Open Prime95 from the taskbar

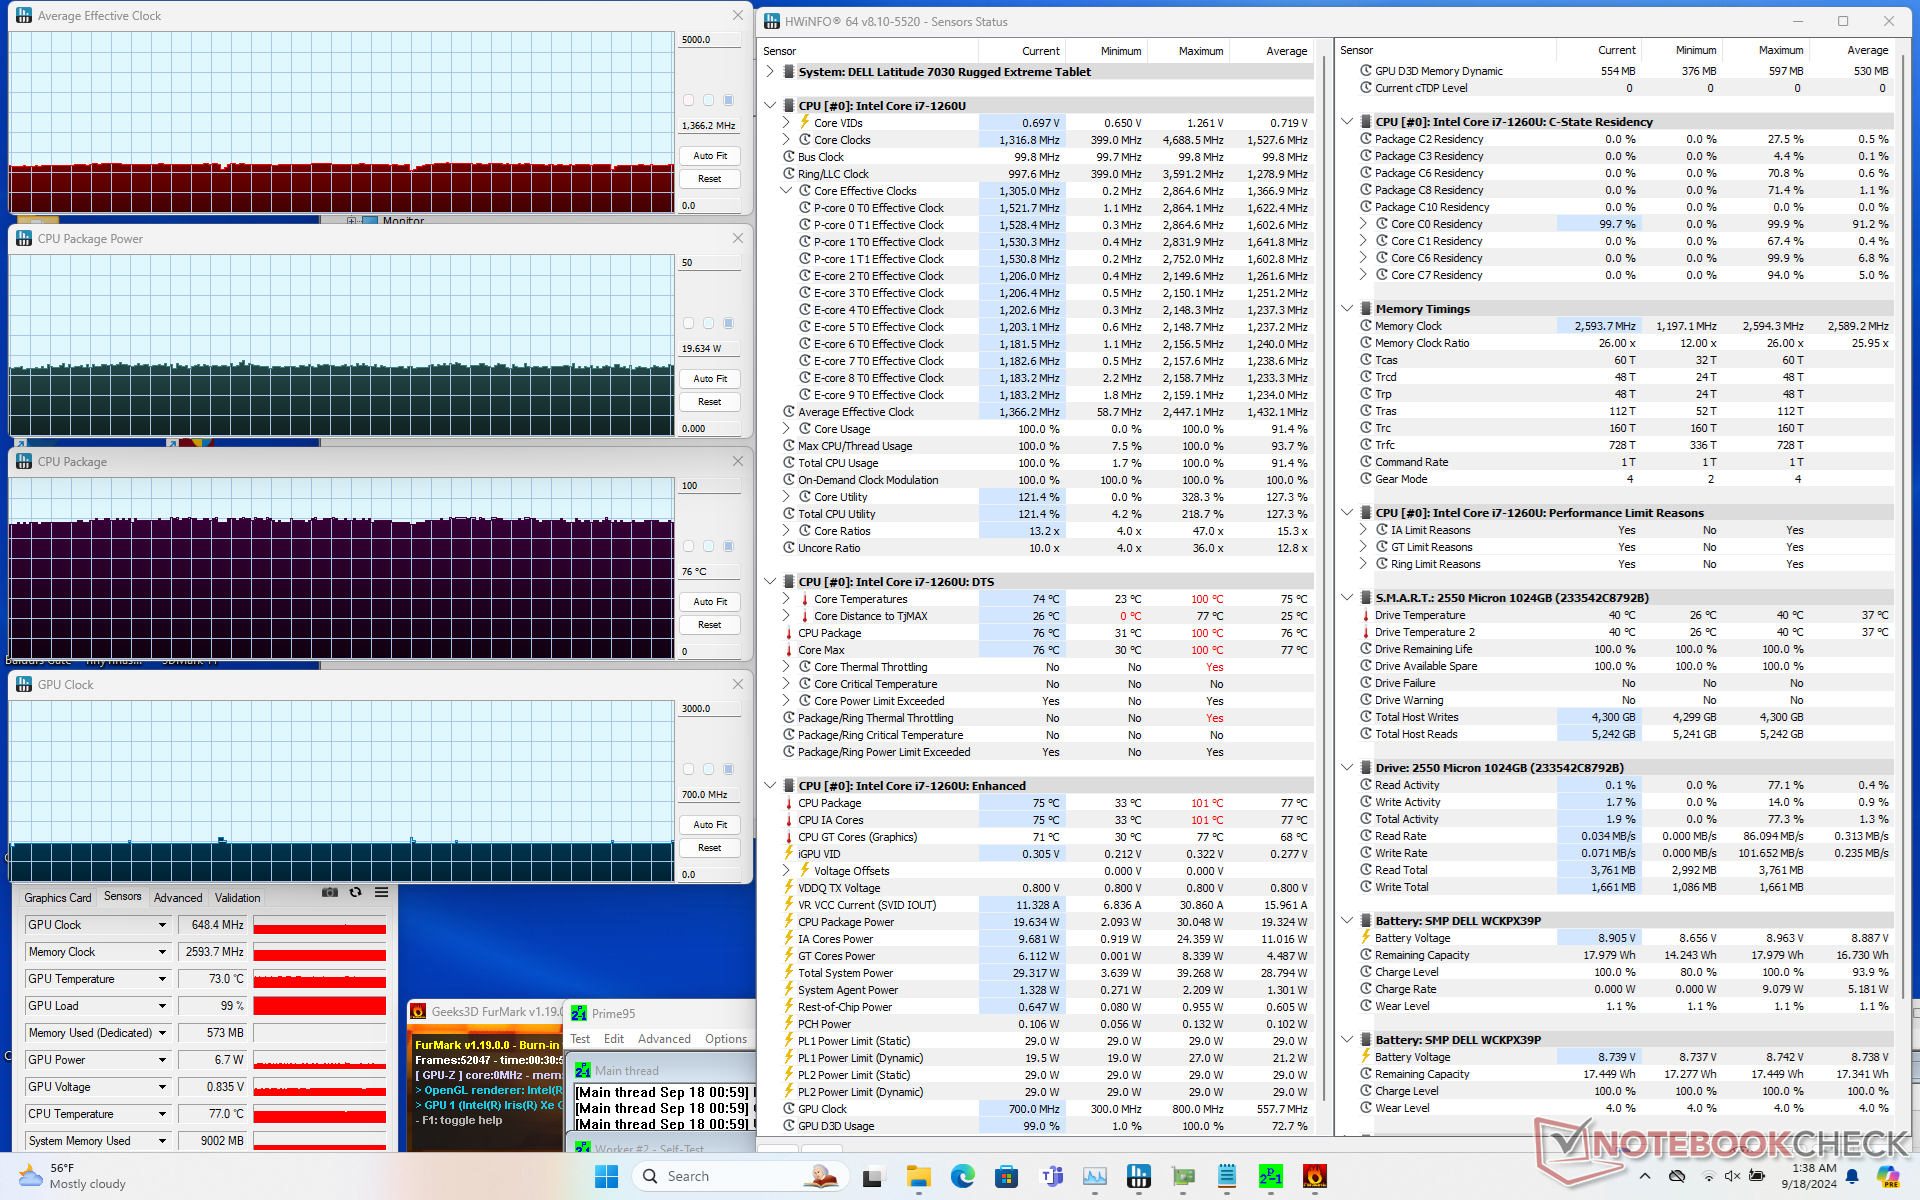(1270, 1177)
